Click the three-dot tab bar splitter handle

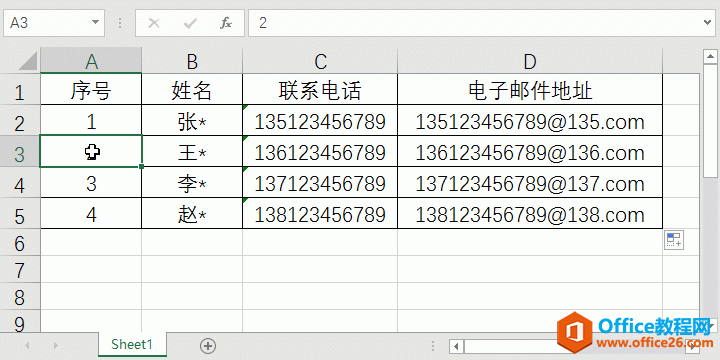pos(433,346)
